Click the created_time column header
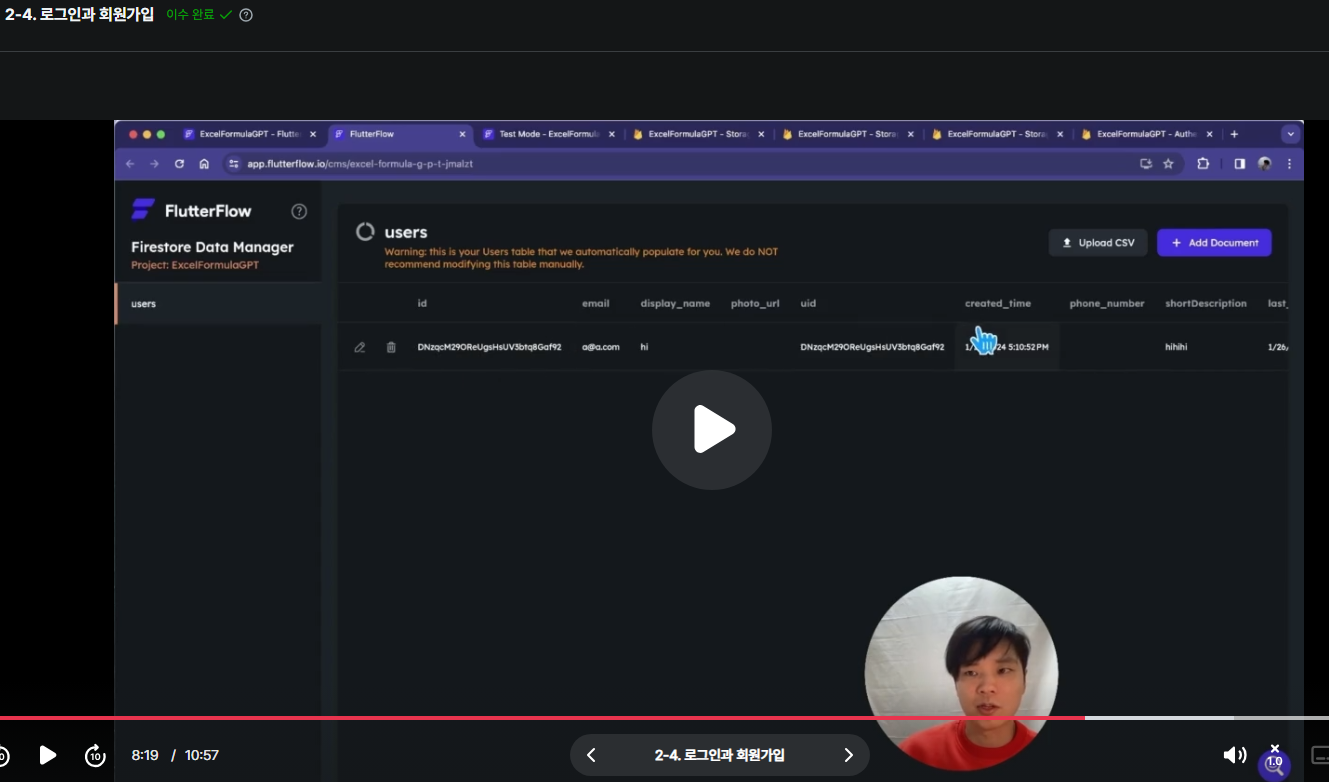This screenshot has height=782, width=1329. [998, 303]
